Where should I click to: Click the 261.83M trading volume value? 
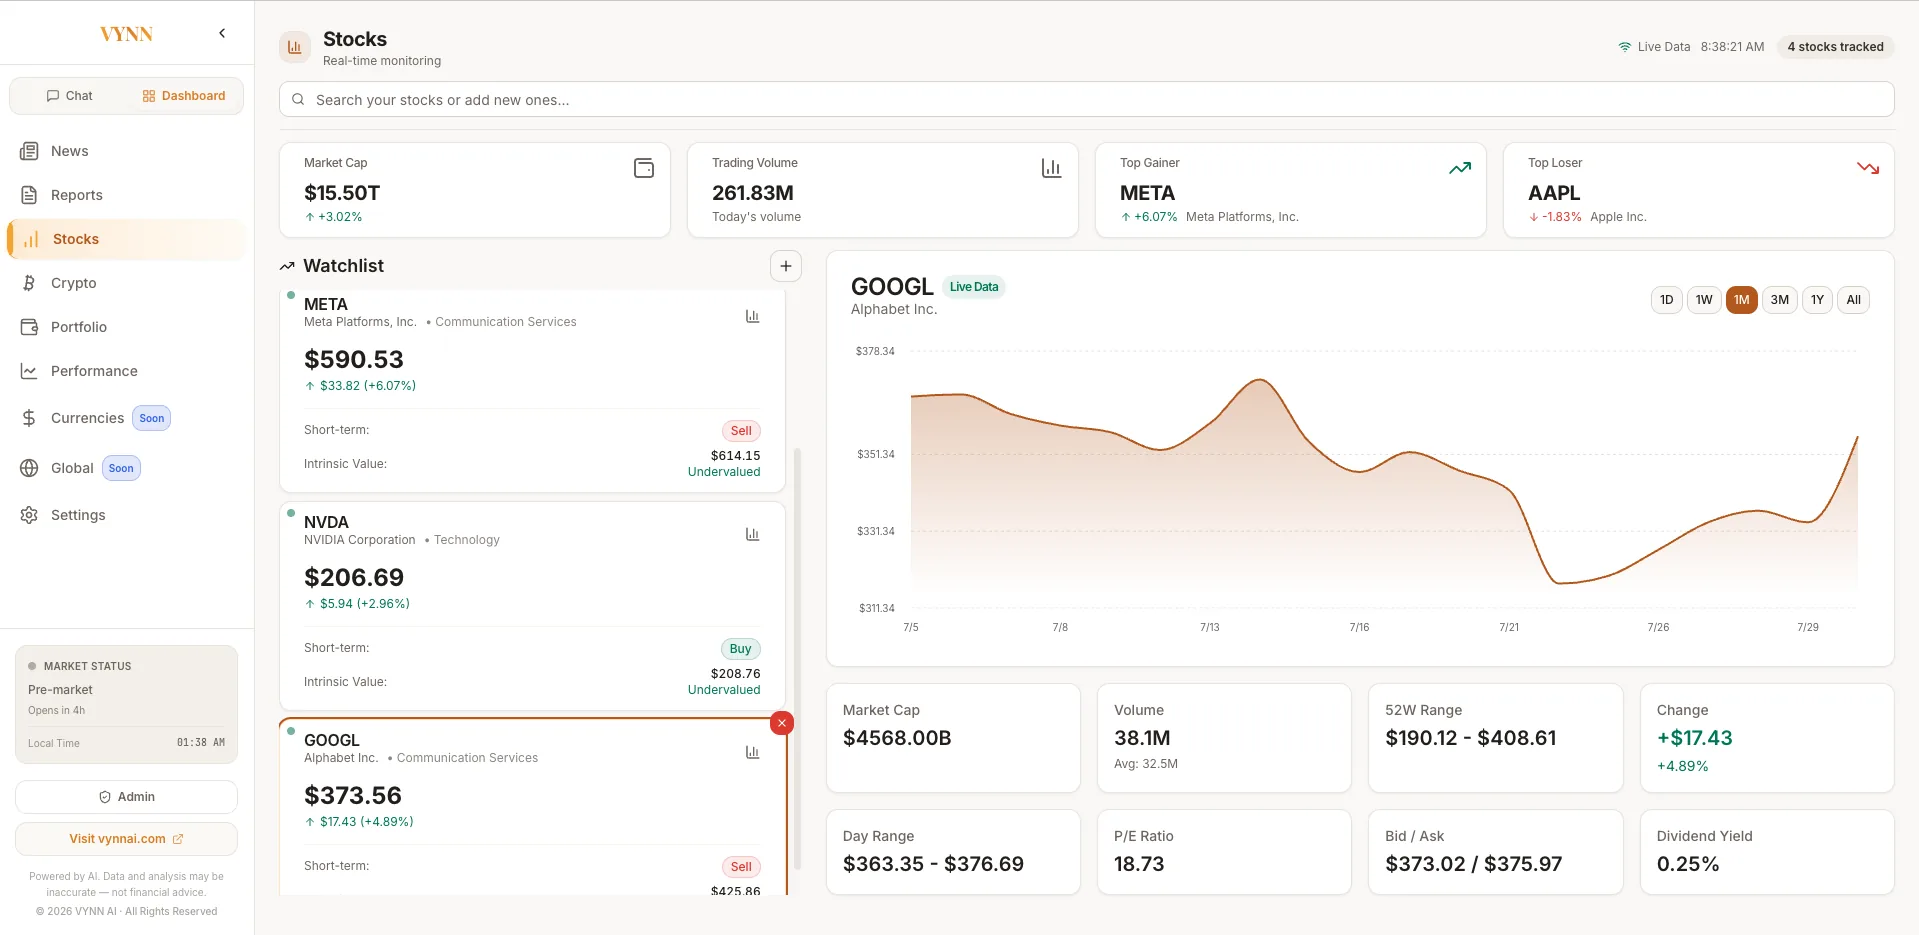tap(753, 193)
